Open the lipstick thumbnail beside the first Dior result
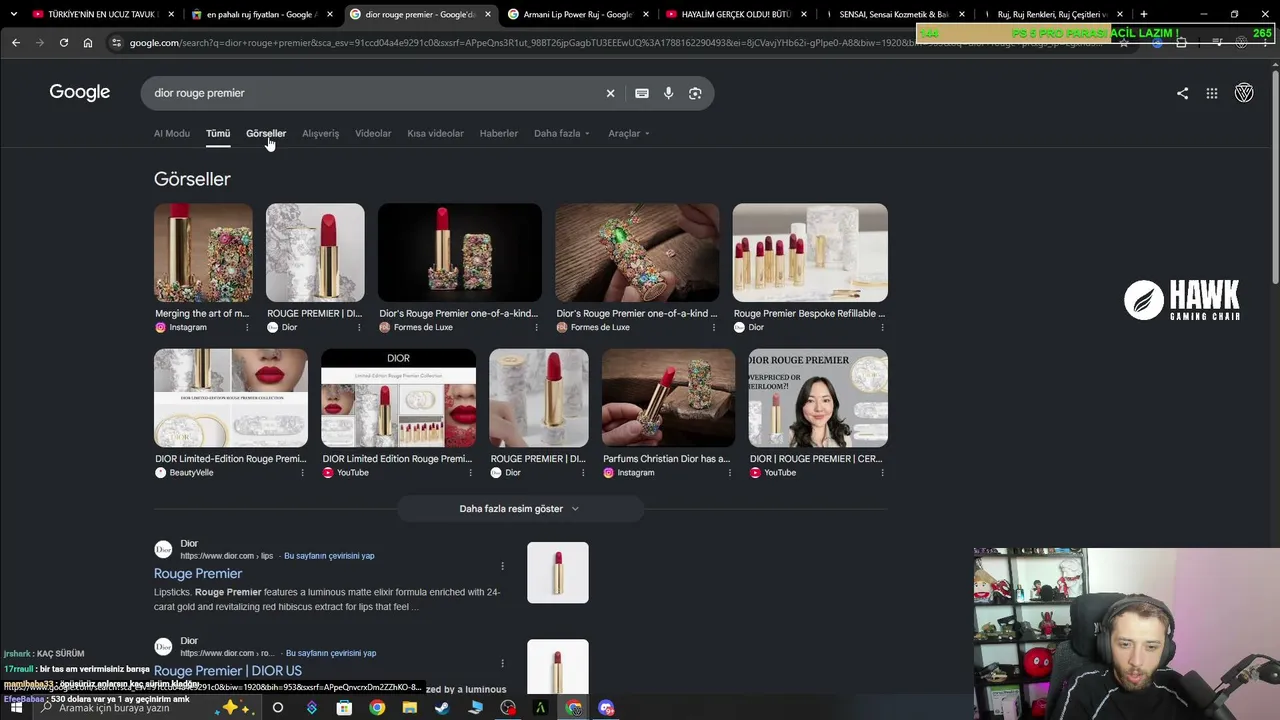Screen dimensions: 1280x720 point(558,573)
